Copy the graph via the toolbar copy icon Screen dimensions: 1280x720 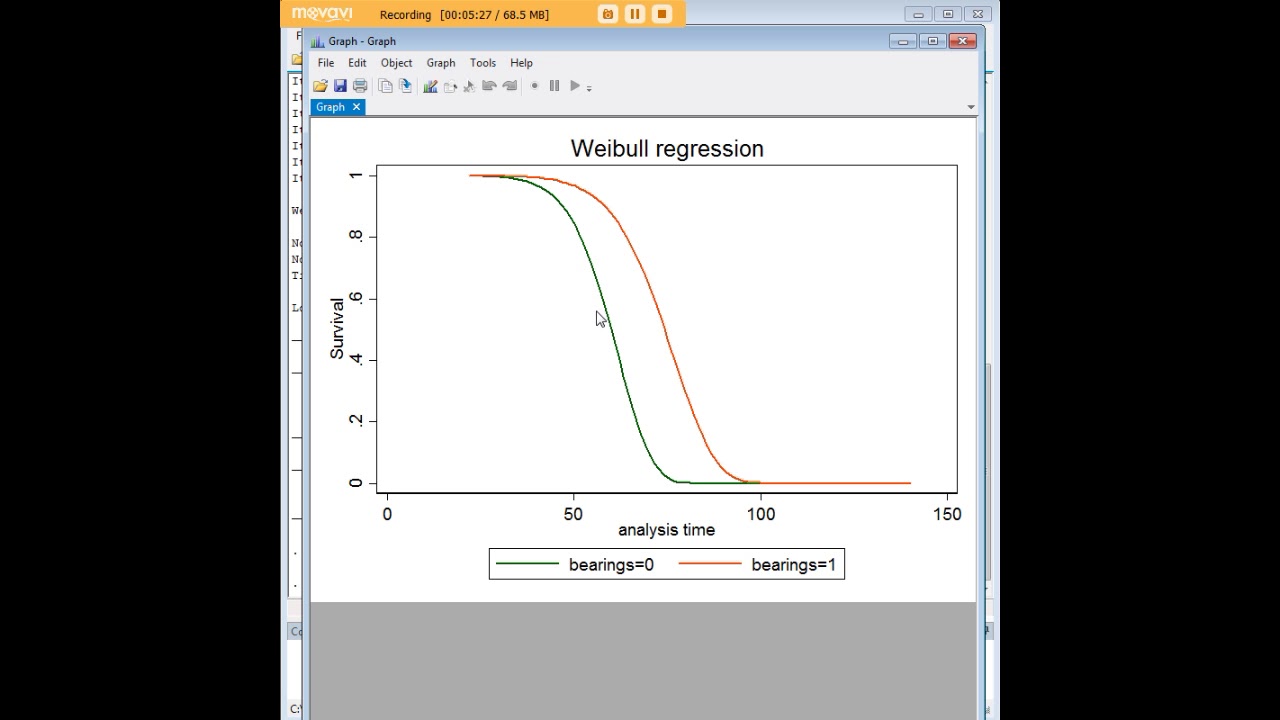pyautogui.click(x=385, y=86)
